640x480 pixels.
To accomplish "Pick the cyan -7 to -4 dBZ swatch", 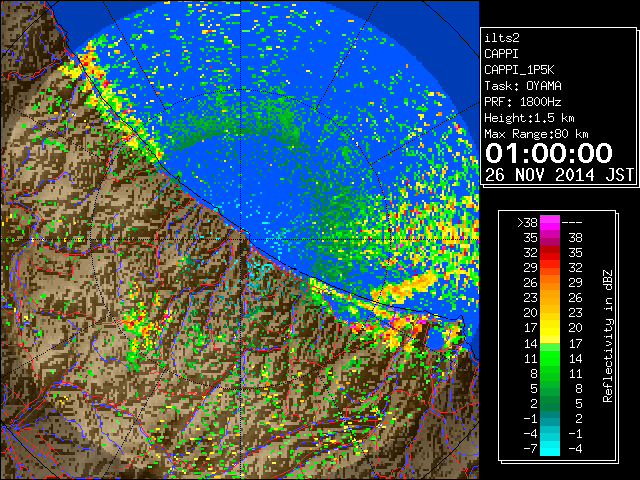I will [550, 449].
